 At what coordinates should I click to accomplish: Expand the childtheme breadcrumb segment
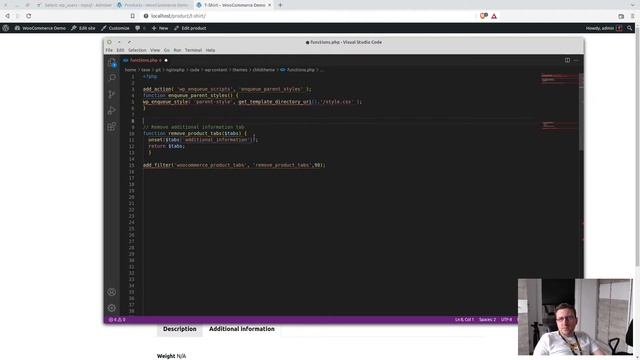[264, 70]
